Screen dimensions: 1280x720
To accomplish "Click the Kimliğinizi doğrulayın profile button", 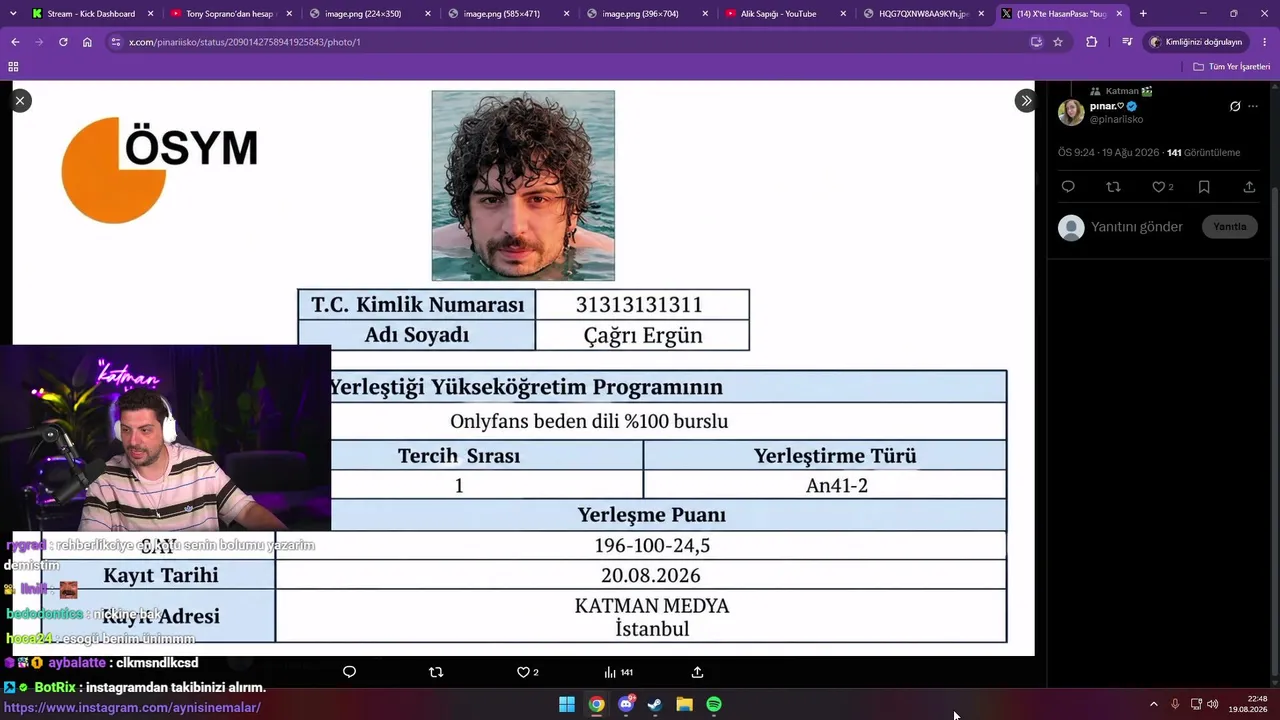I will 1196,42.
